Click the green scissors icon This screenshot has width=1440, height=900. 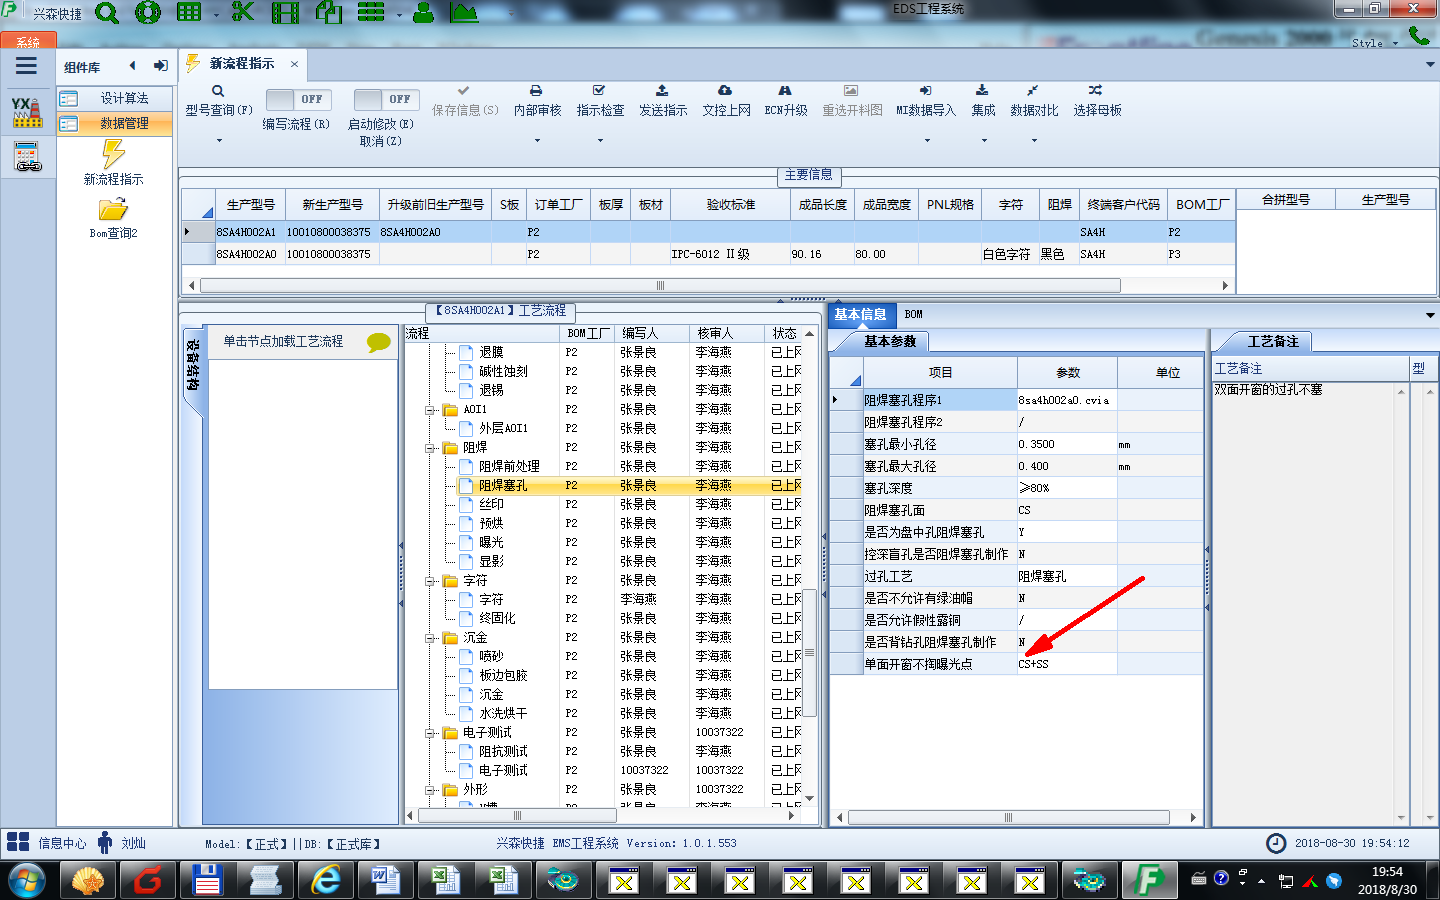click(243, 13)
